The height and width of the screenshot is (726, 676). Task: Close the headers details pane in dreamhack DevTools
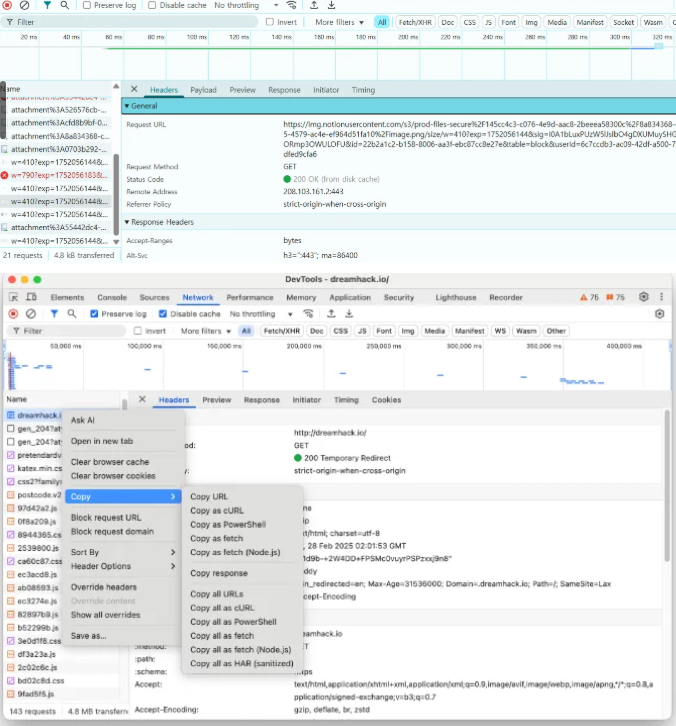[142, 399]
